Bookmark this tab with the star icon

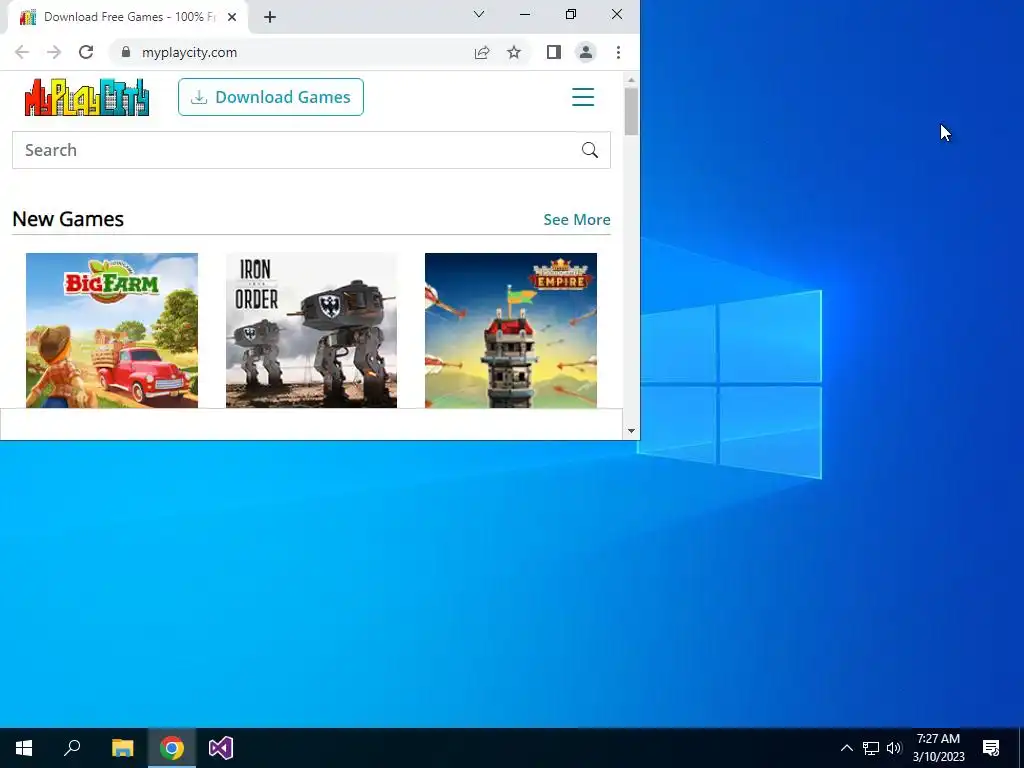tap(514, 52)
